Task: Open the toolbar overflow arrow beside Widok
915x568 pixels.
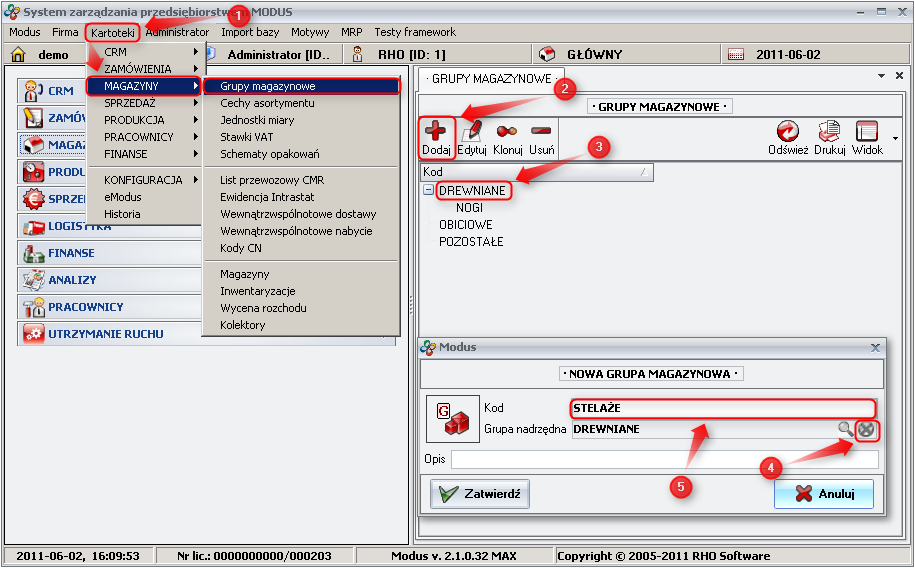Action: coord(895,138)
